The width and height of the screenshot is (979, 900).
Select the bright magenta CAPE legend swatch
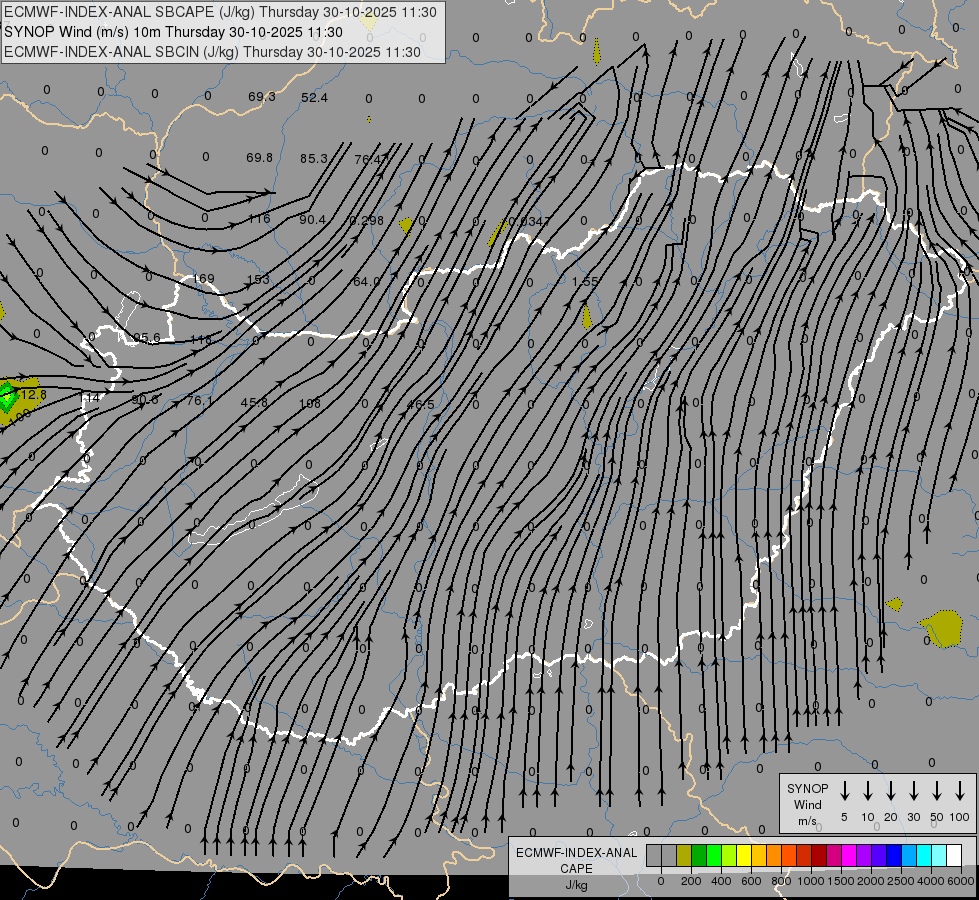(x=849, y=856)
